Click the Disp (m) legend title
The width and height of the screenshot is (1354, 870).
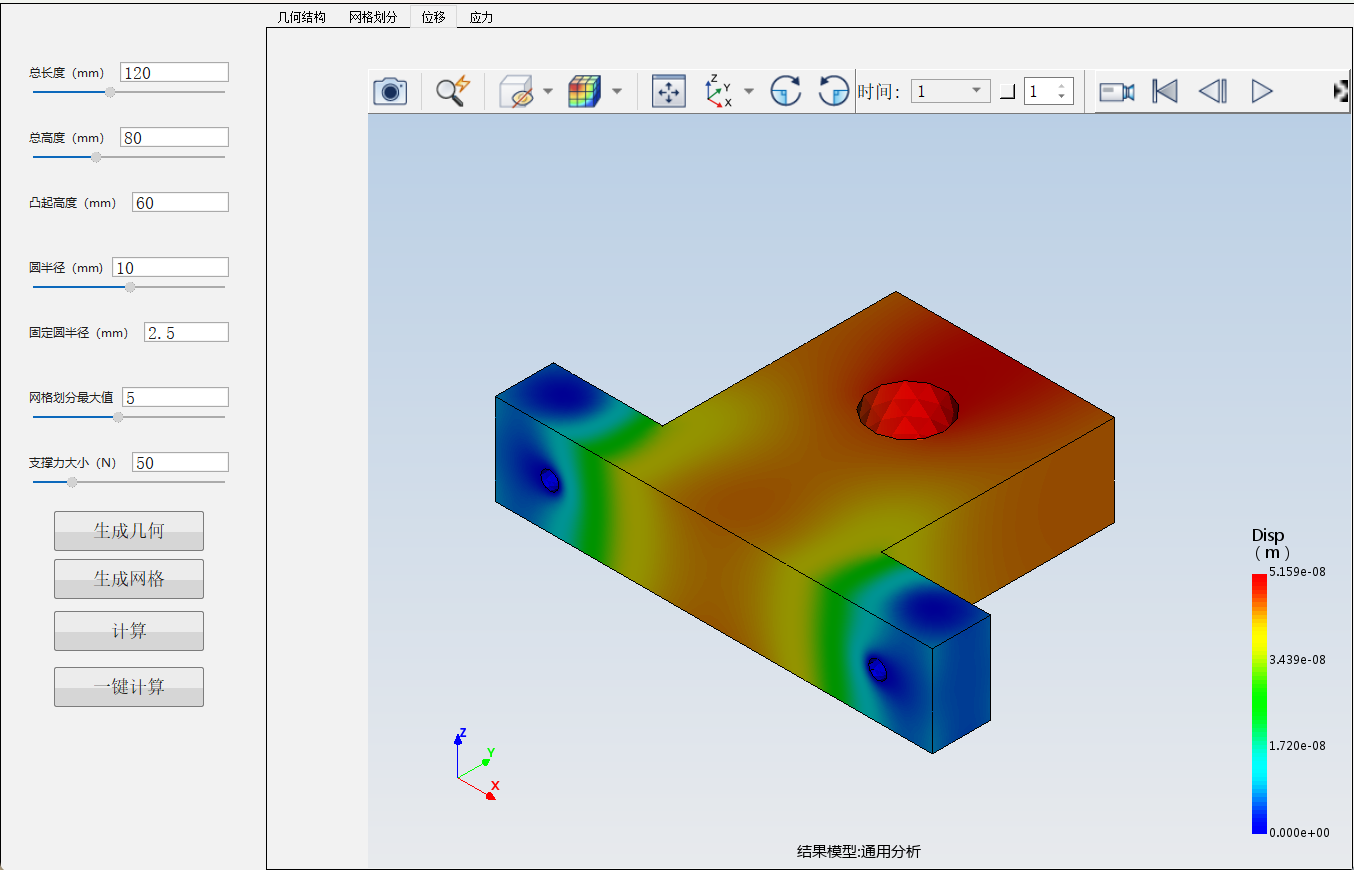pos(1269,544)
